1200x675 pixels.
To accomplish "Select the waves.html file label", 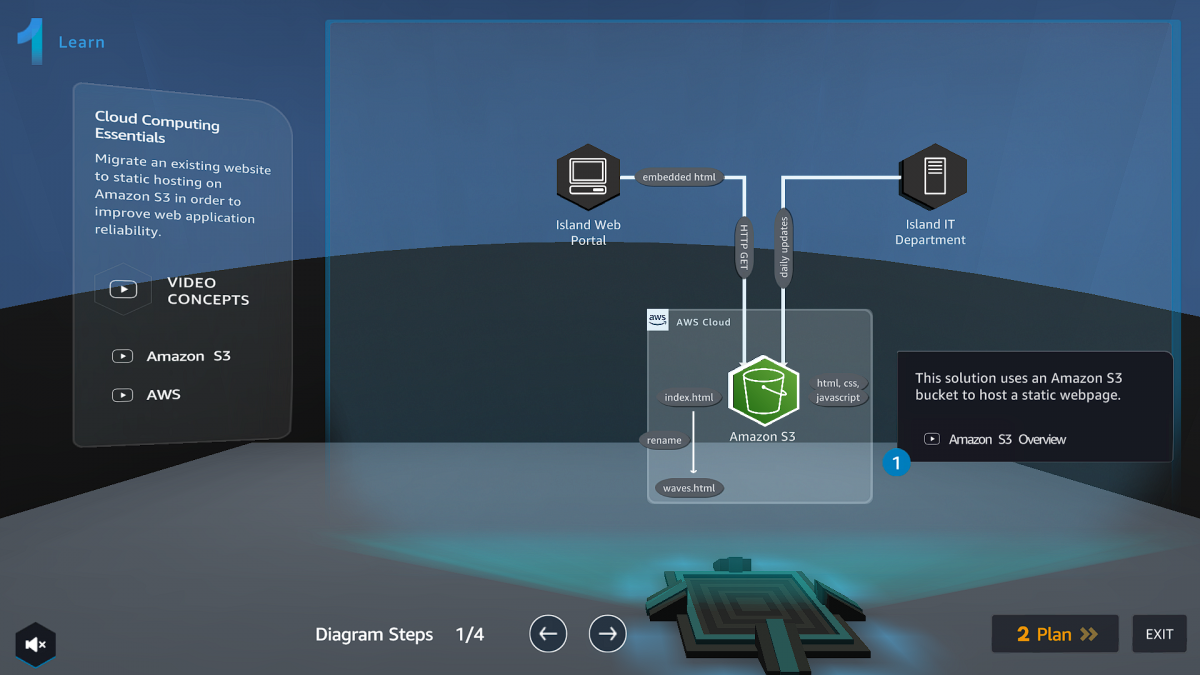I will [688, 488].
